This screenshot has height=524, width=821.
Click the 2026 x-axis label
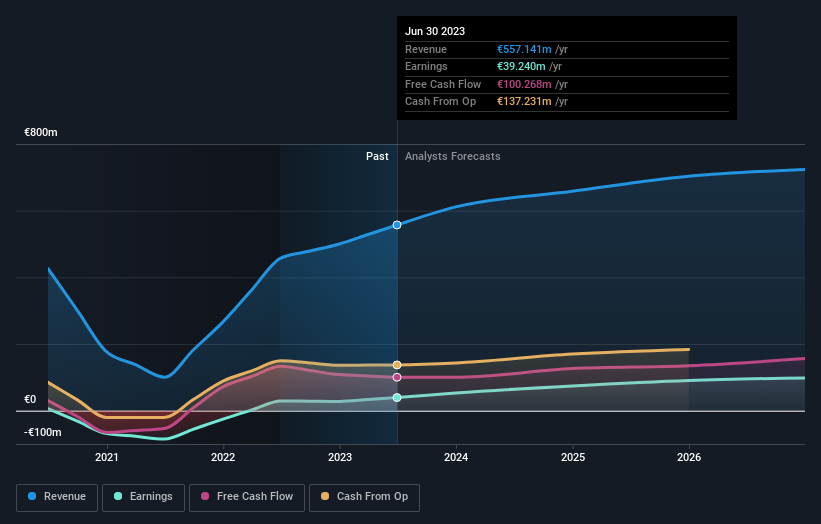[689, 457]
